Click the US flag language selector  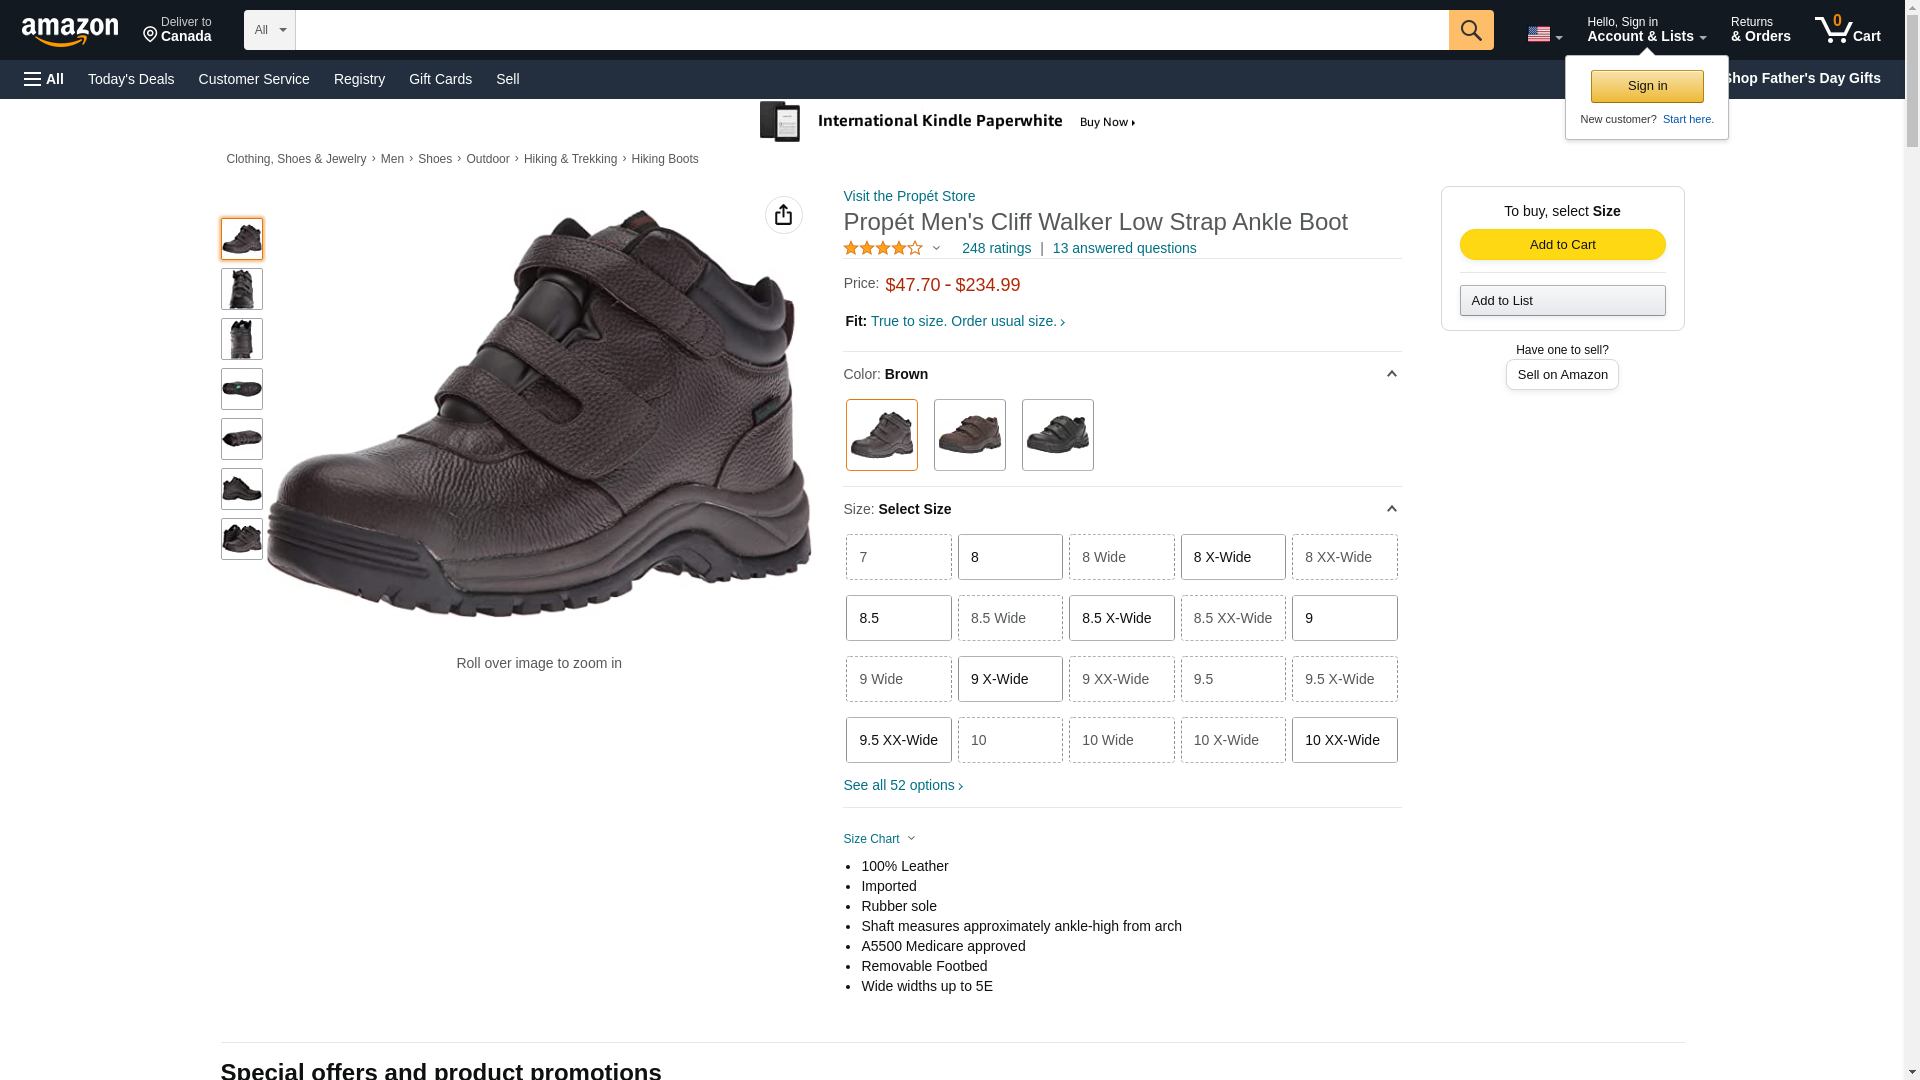(x=1543, y=34)
